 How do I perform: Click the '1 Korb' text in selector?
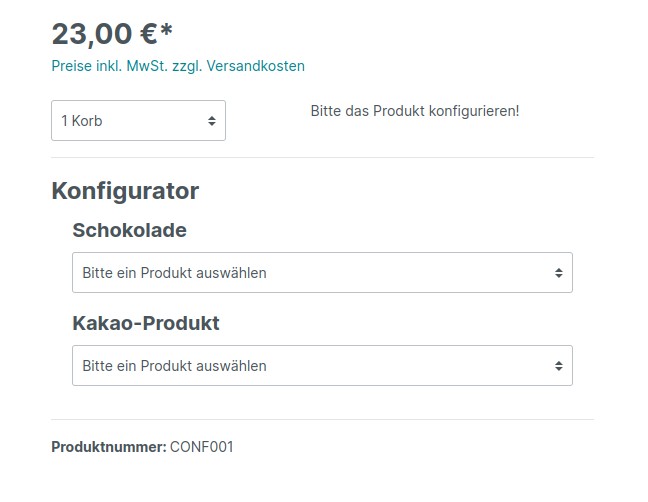(82, 121)
